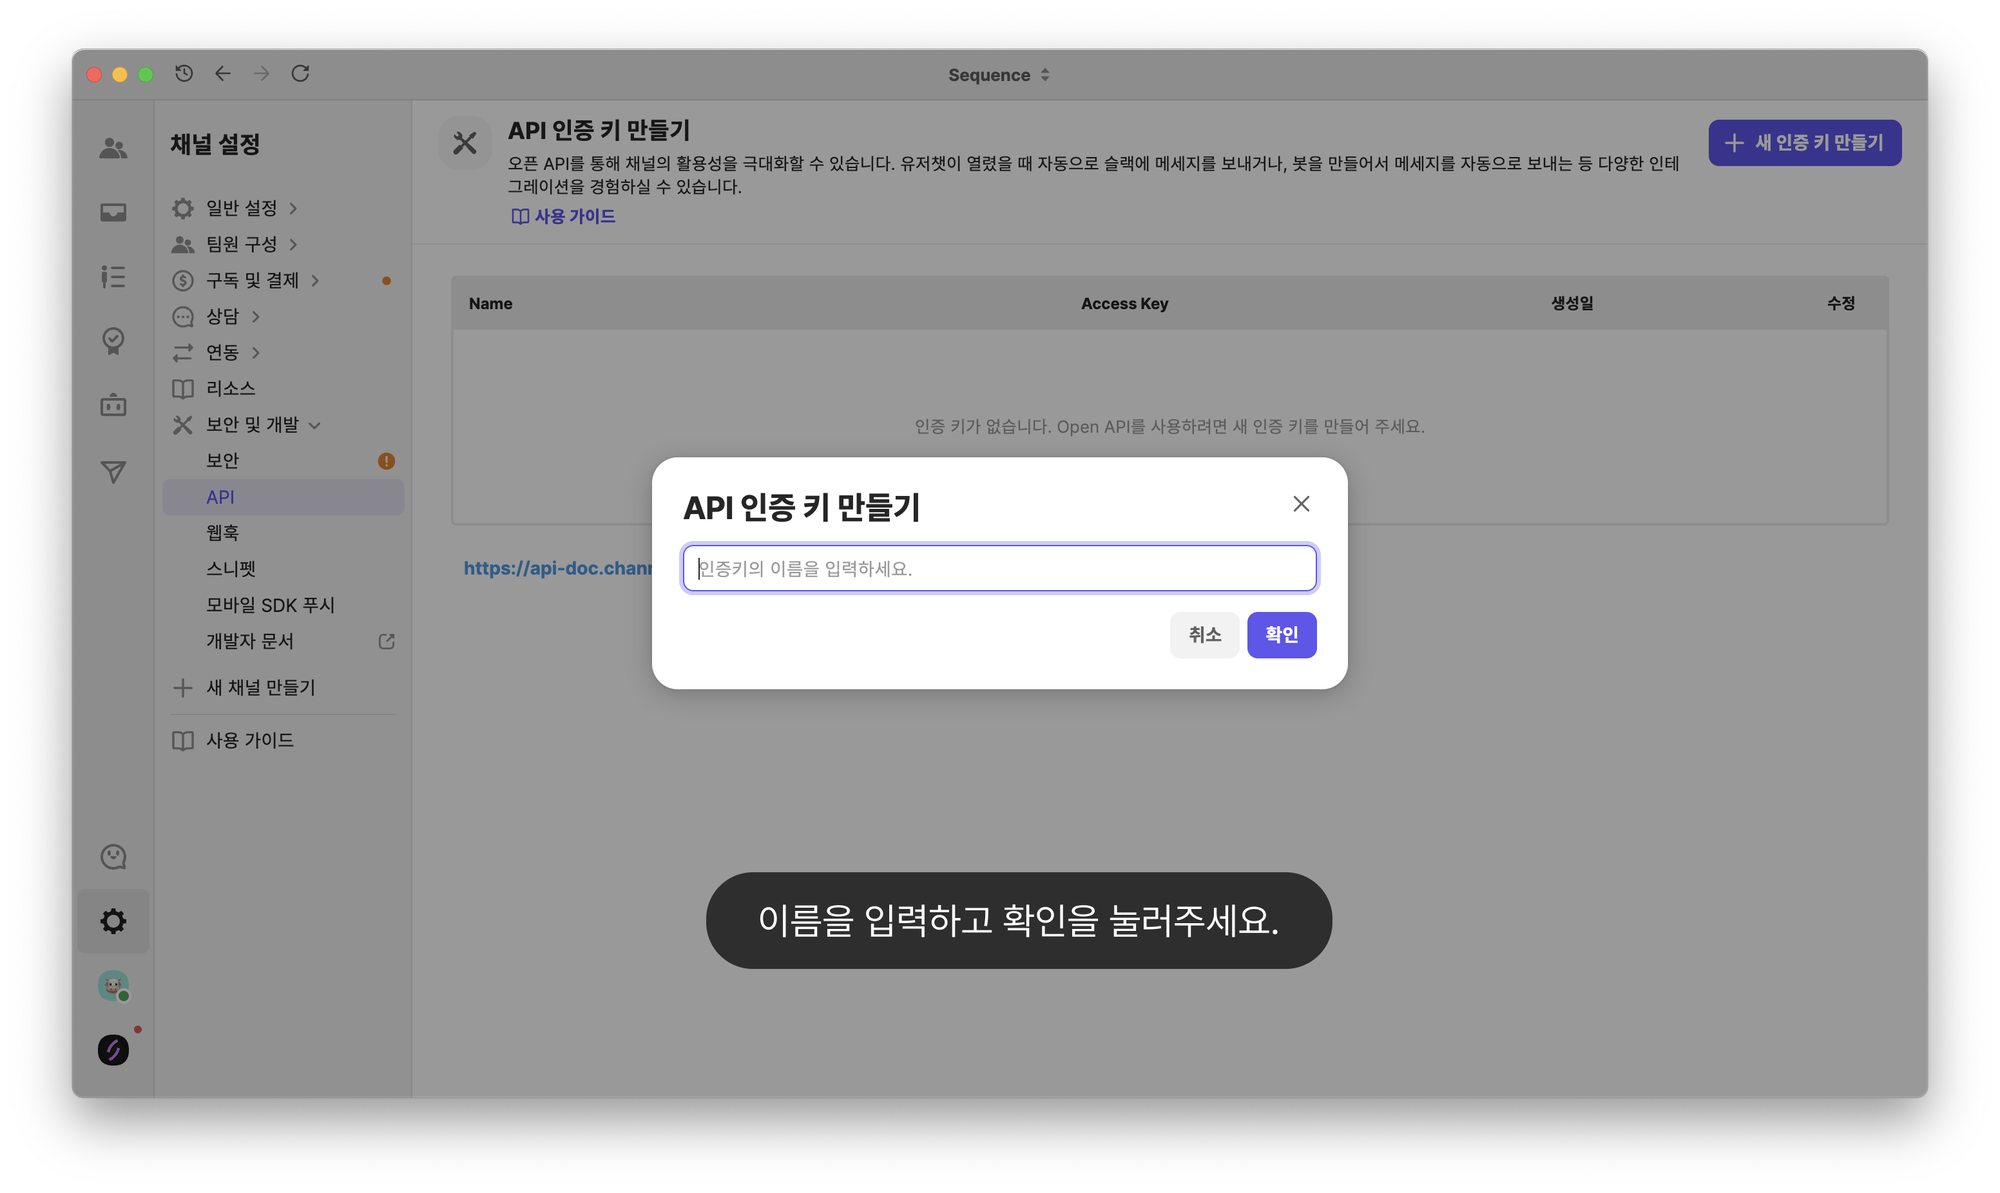This screenshot has height=1193, width=2000.
Task: Click the API key name input field
Action: click(999, 568)
